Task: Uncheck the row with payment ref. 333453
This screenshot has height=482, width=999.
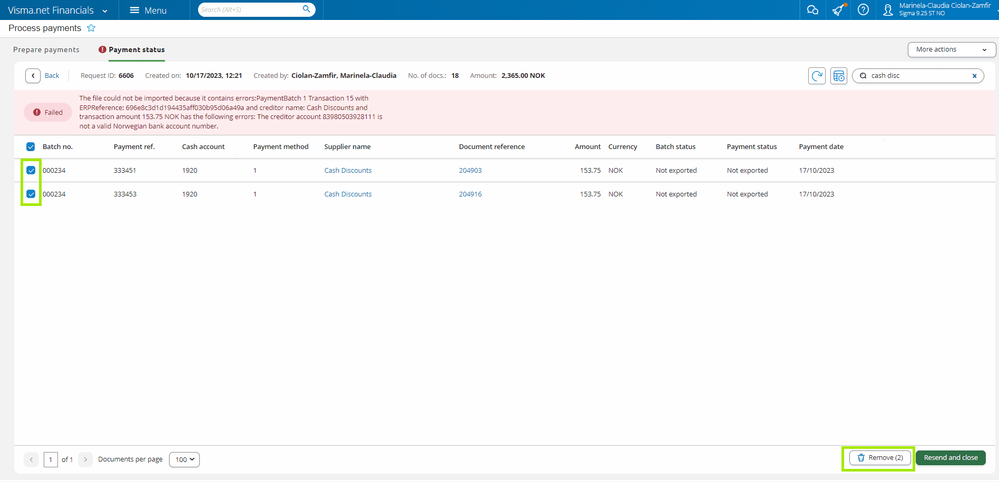Action: [x=31, y=194]
